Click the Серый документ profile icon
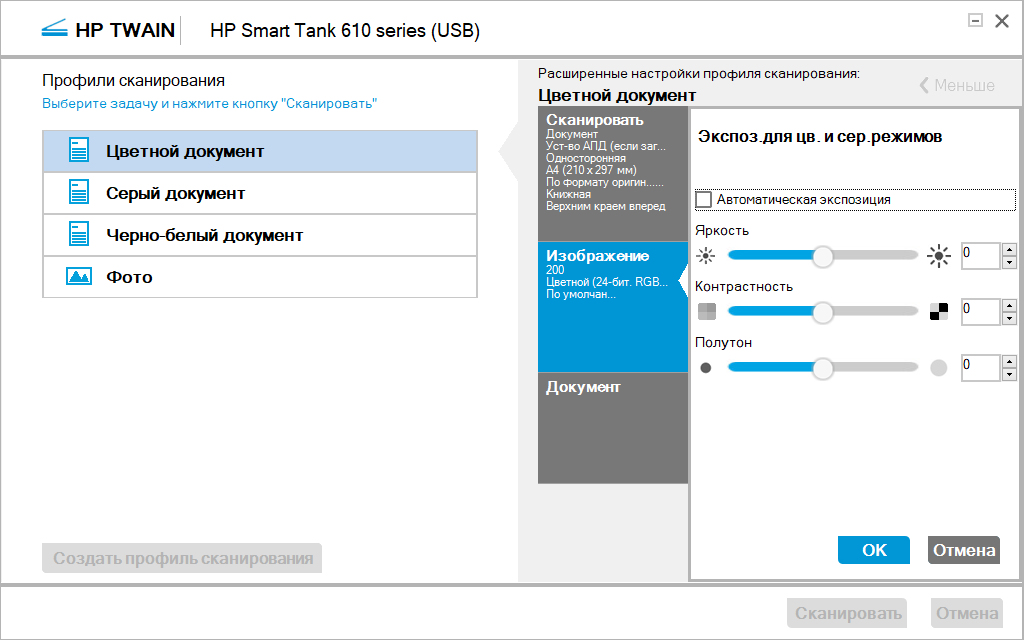Screen dimensions: 1024x640 (79, 193)
